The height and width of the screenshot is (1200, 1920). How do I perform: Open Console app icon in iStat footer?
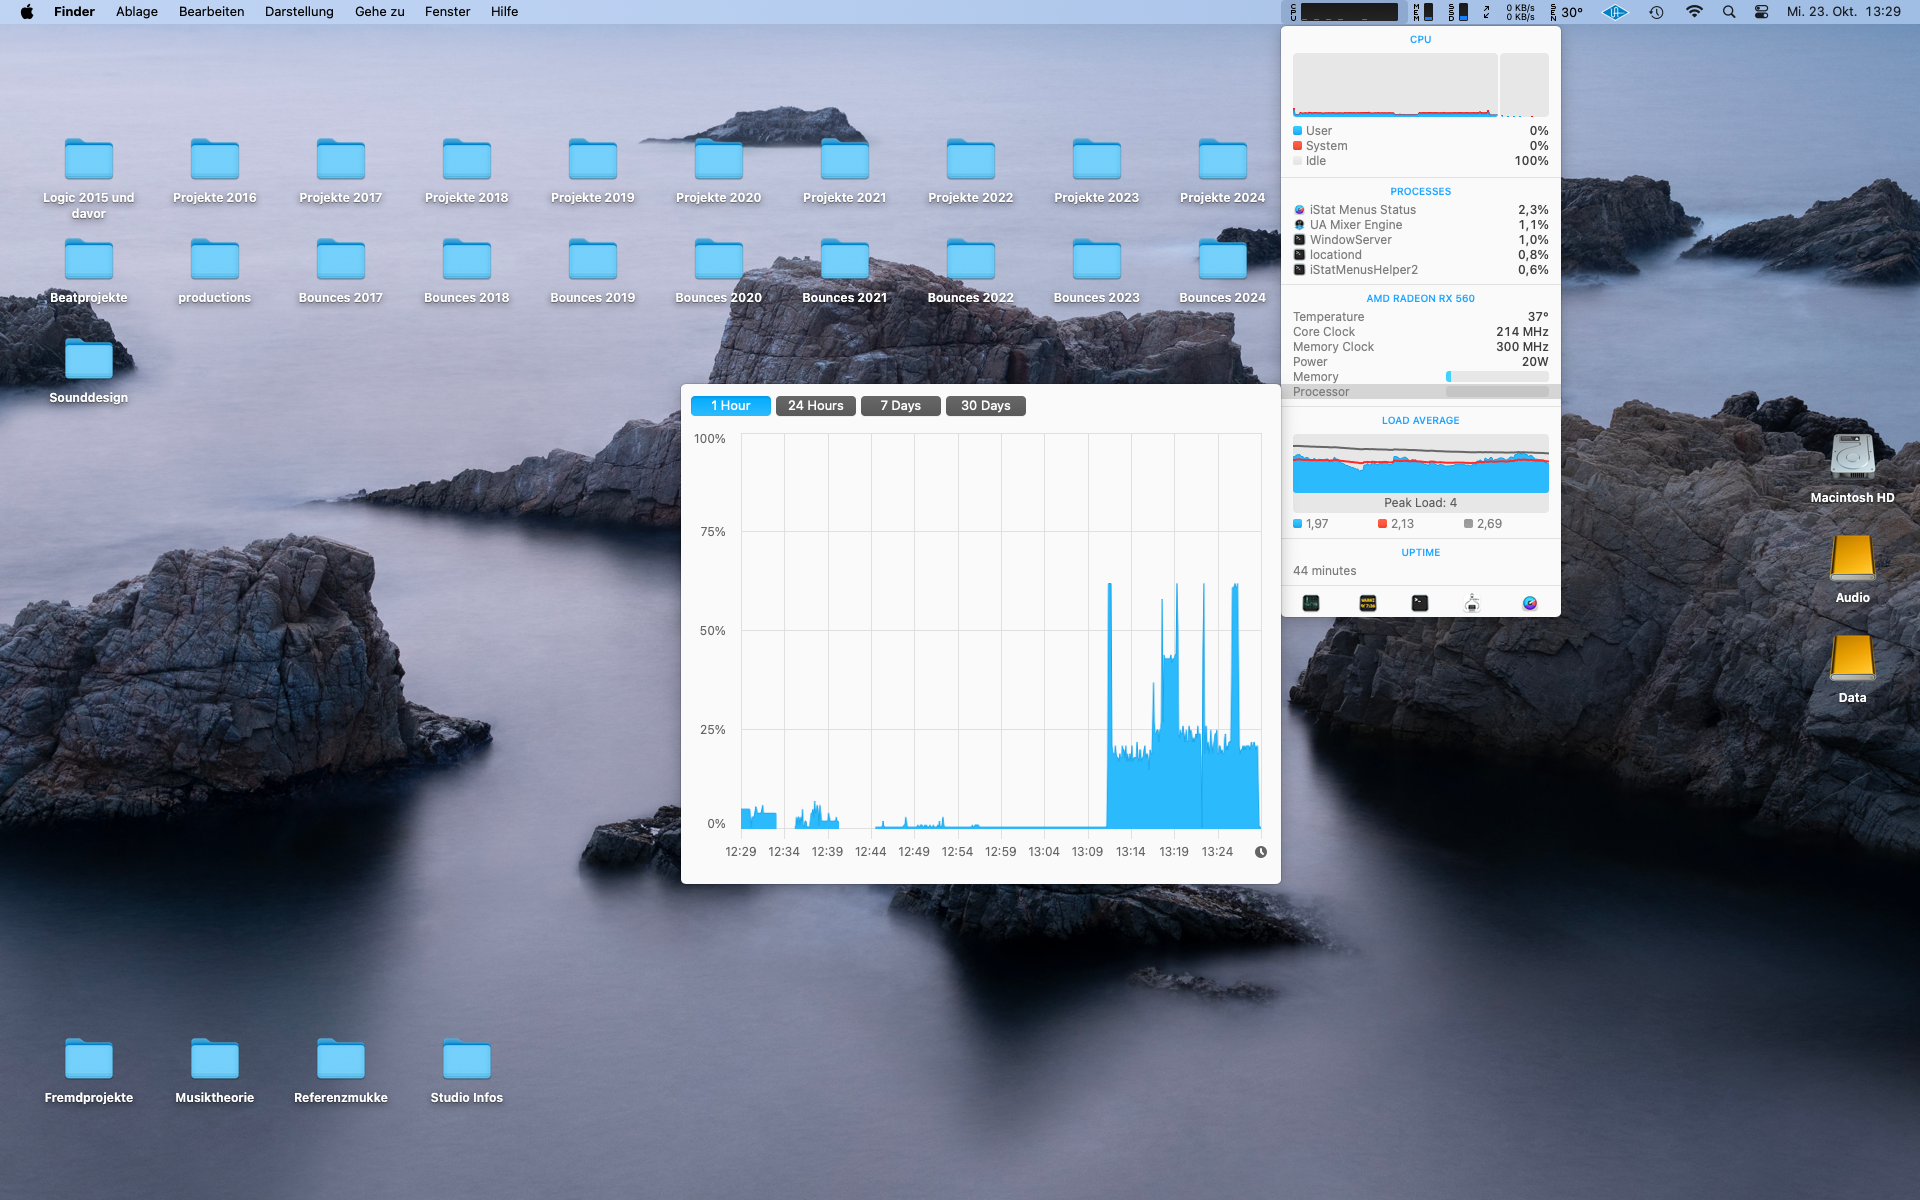tap(1367, 603)
